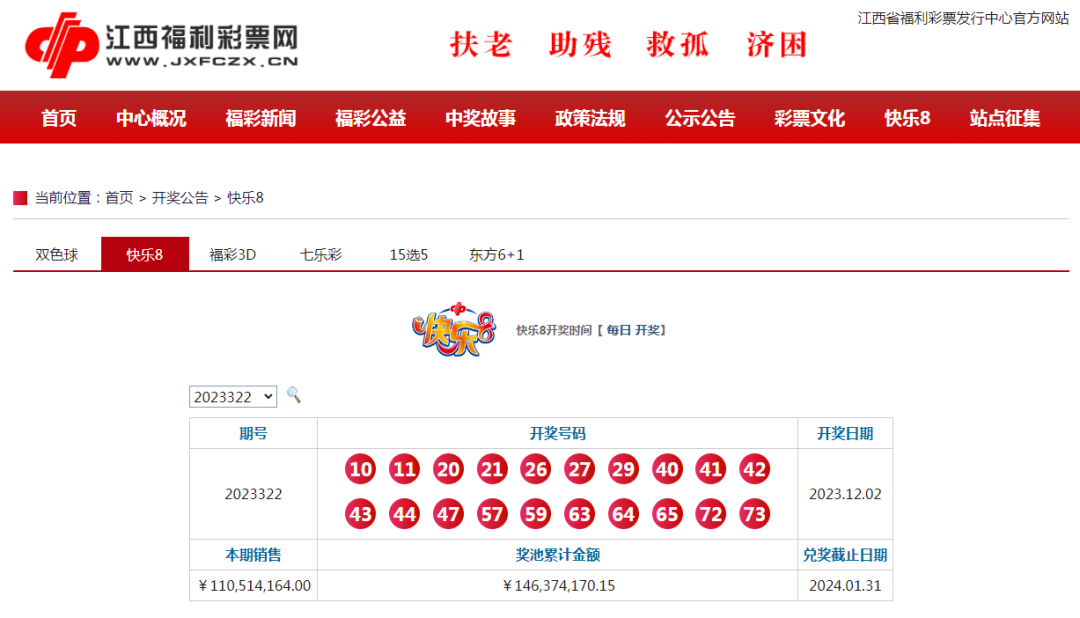Click the claim deadline 2024.01.31
This screenshot has width=1080, height=618.
(845, 586)
